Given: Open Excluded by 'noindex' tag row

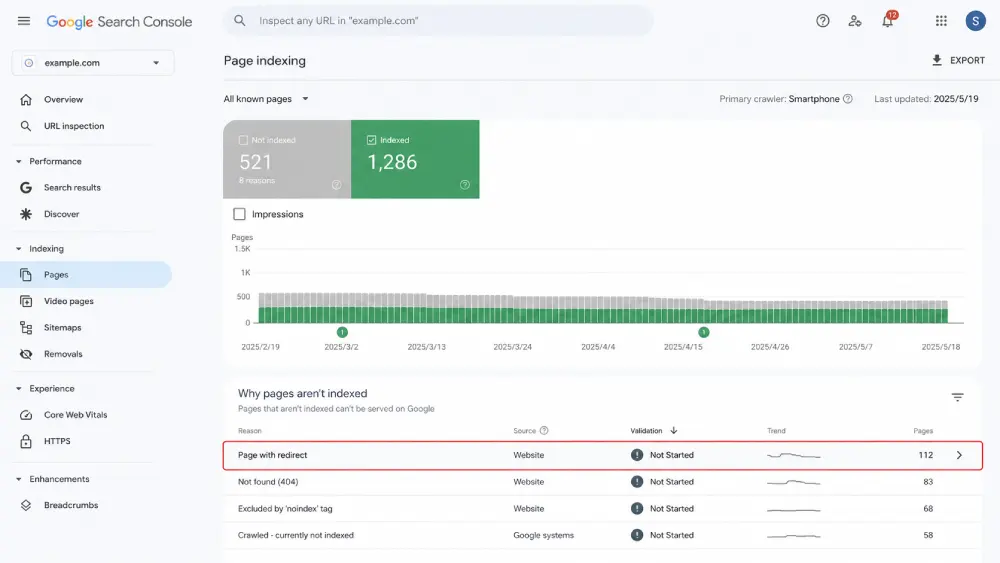Looking at the screenshot, I should pyautogui.click(x=602, y=509).
